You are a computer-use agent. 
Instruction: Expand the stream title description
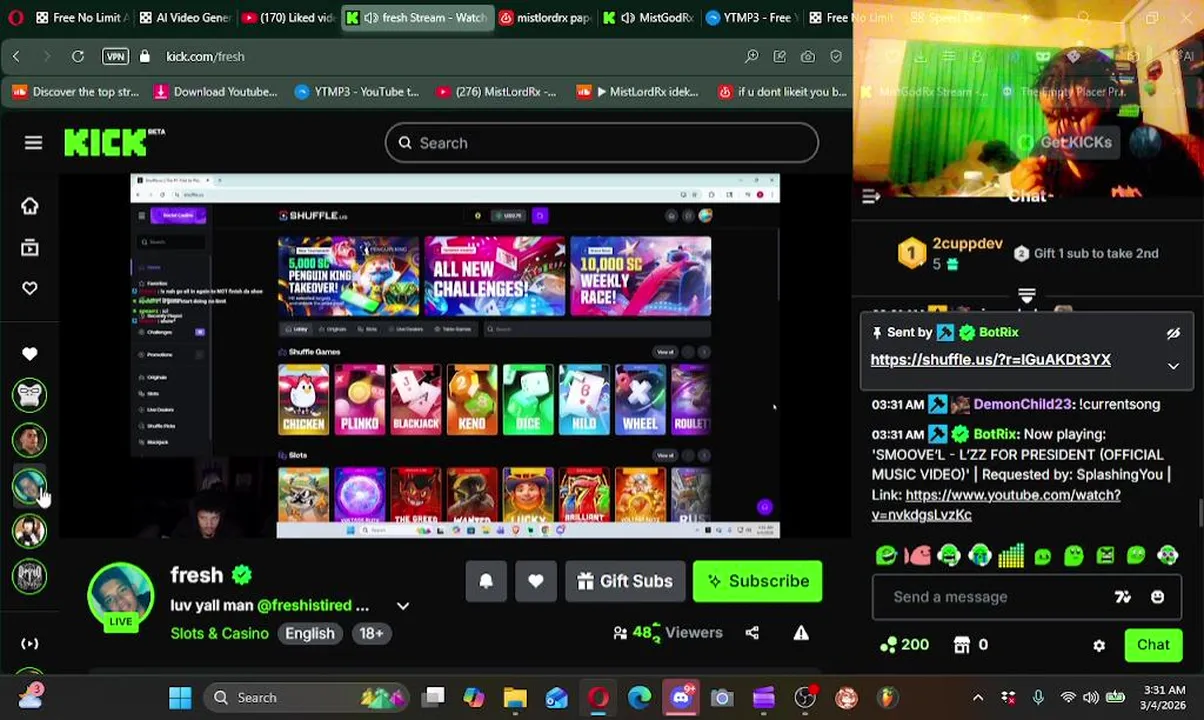(403, 606)
